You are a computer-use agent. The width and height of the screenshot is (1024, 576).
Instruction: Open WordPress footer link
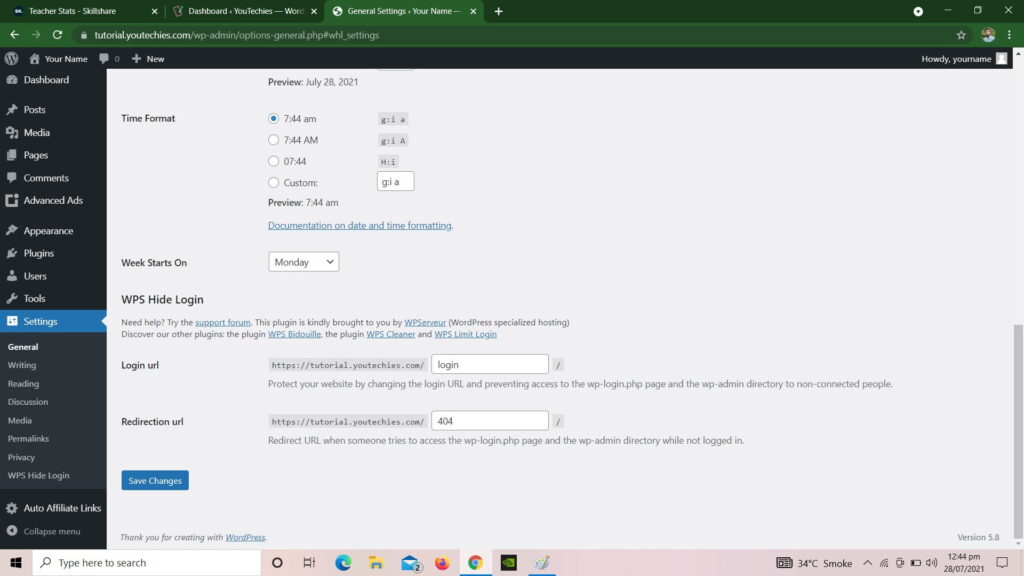245,537
